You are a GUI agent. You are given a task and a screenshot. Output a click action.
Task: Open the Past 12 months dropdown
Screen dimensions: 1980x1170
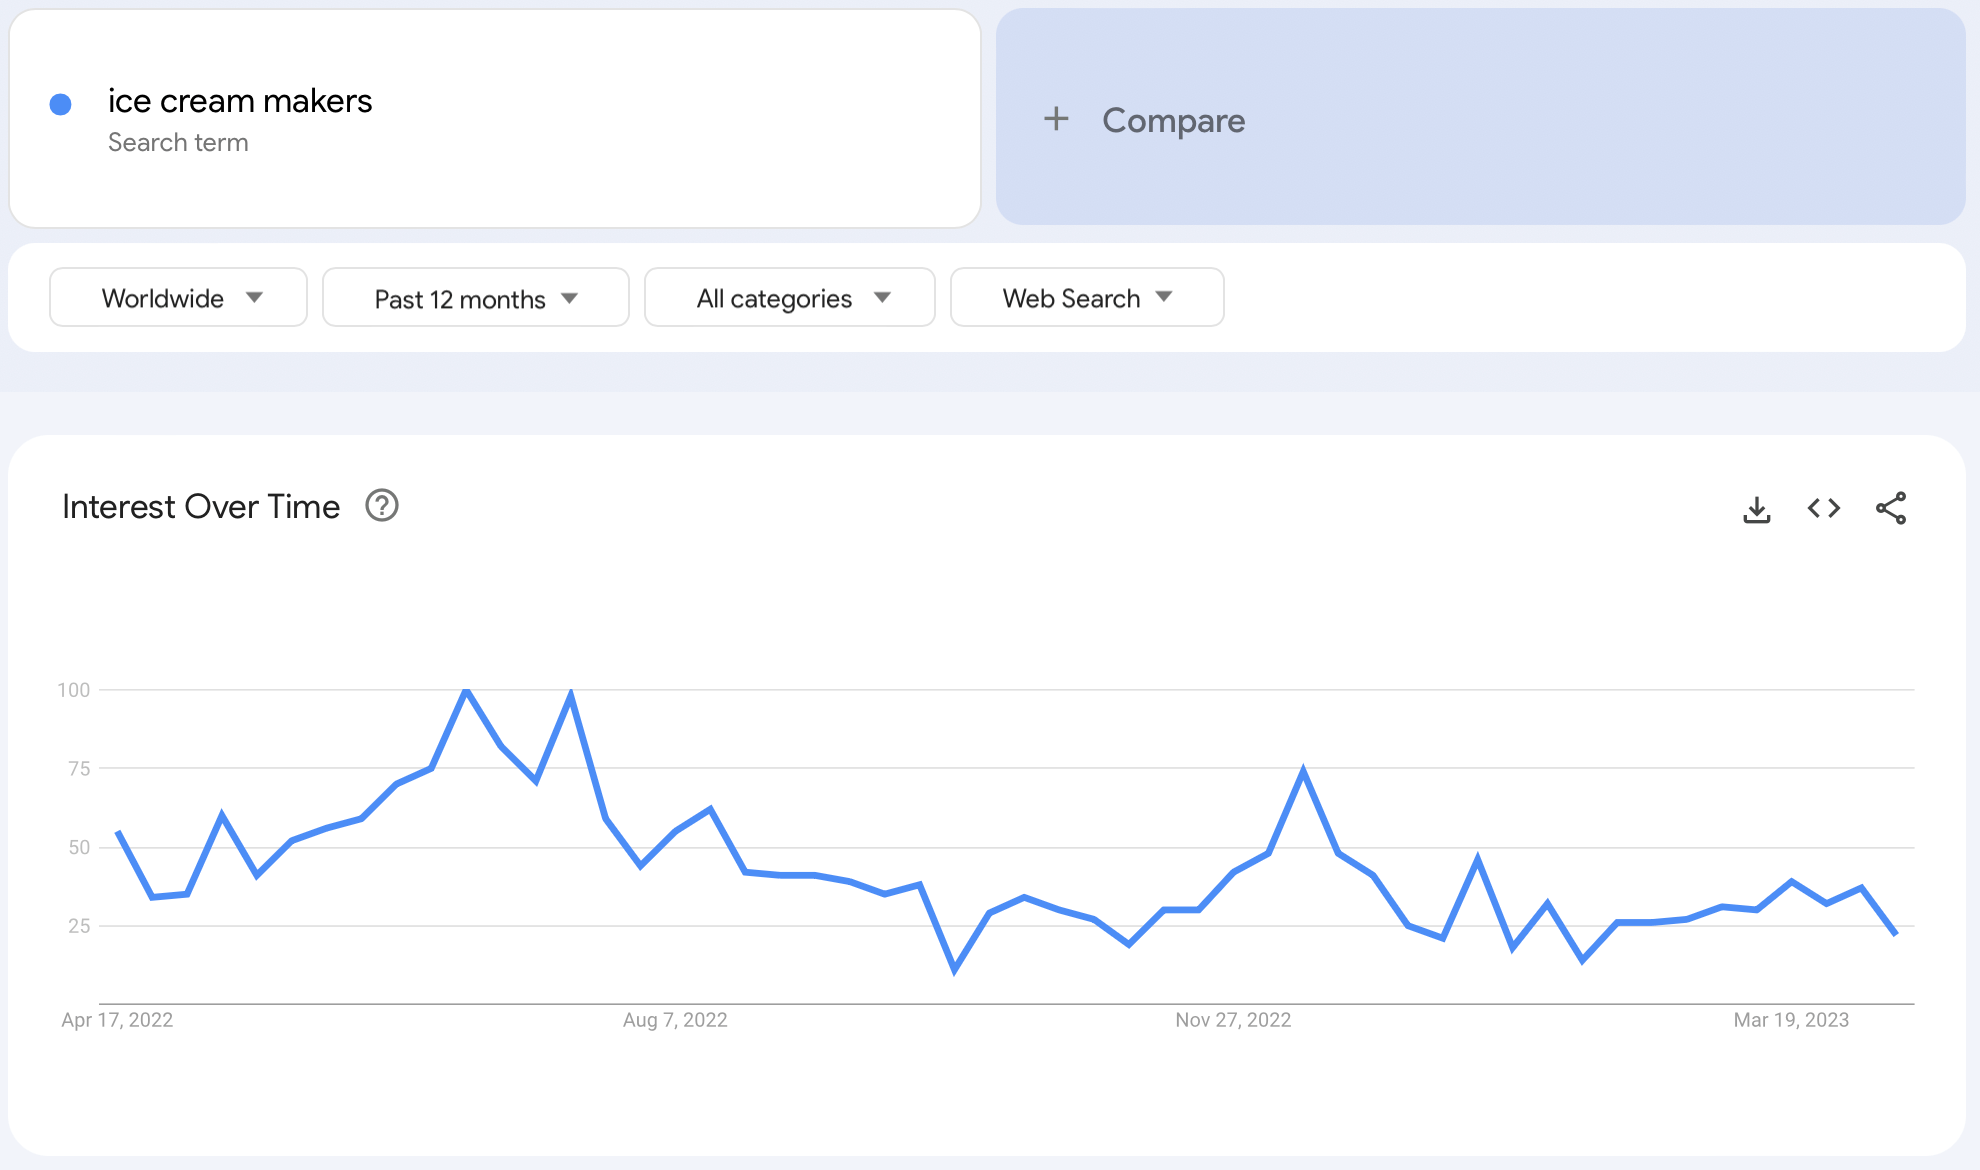coord(475,298)
